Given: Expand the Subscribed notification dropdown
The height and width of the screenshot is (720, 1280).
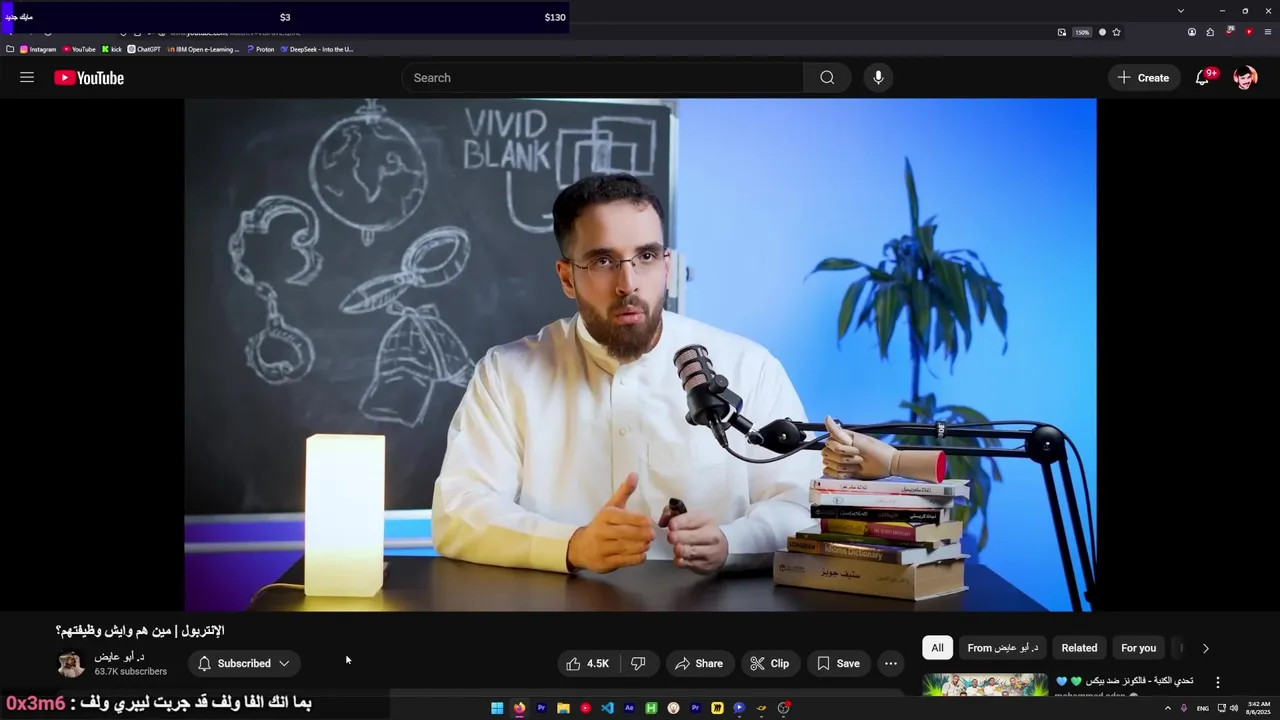Looking at the screenshot, I should coord(244,663).
